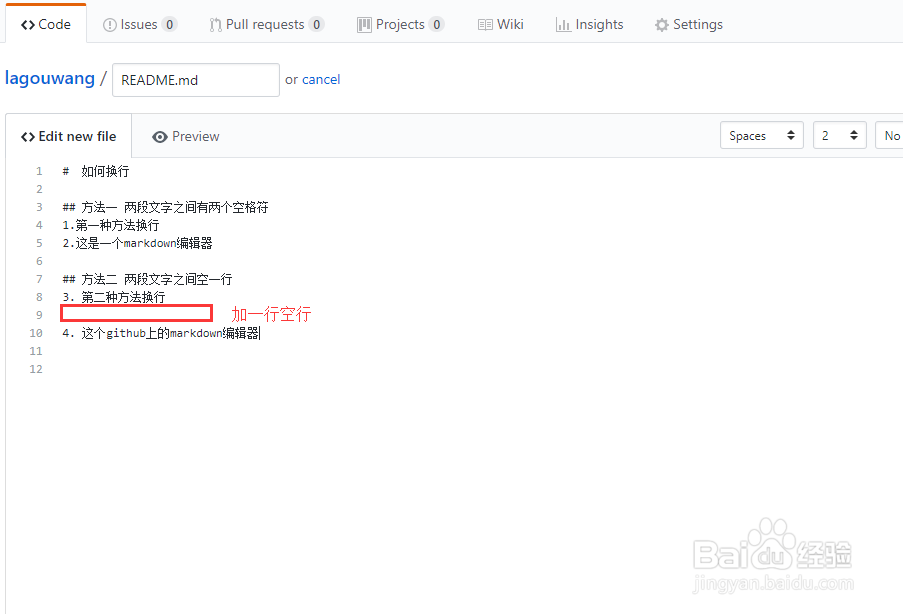Click the Projects count badge

tap(437, 25)
